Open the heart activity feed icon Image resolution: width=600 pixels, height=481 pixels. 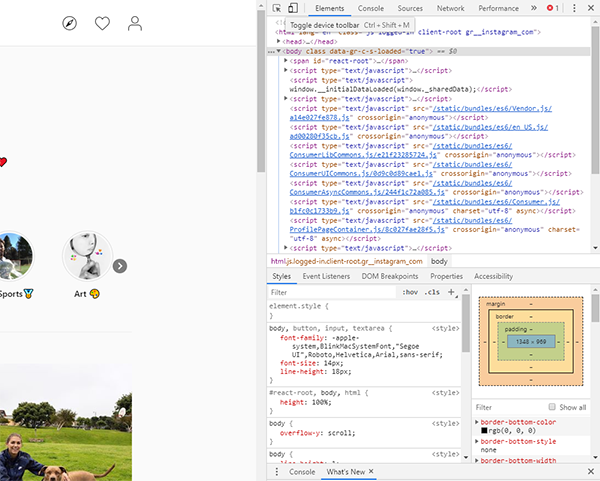[102, 23]
